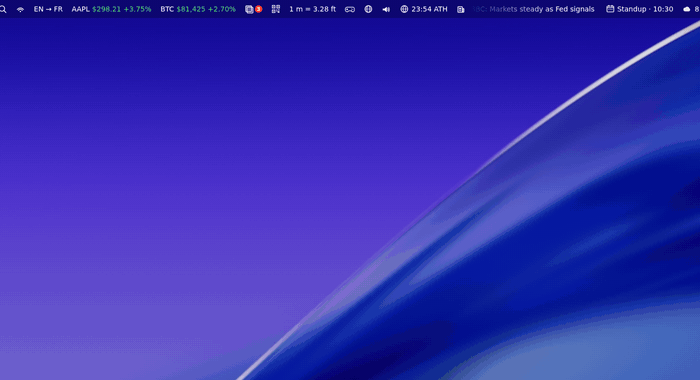This screenshot has width=700, height=380.
Task: Open the AAPL stock ticker
Action: point(112,9)
